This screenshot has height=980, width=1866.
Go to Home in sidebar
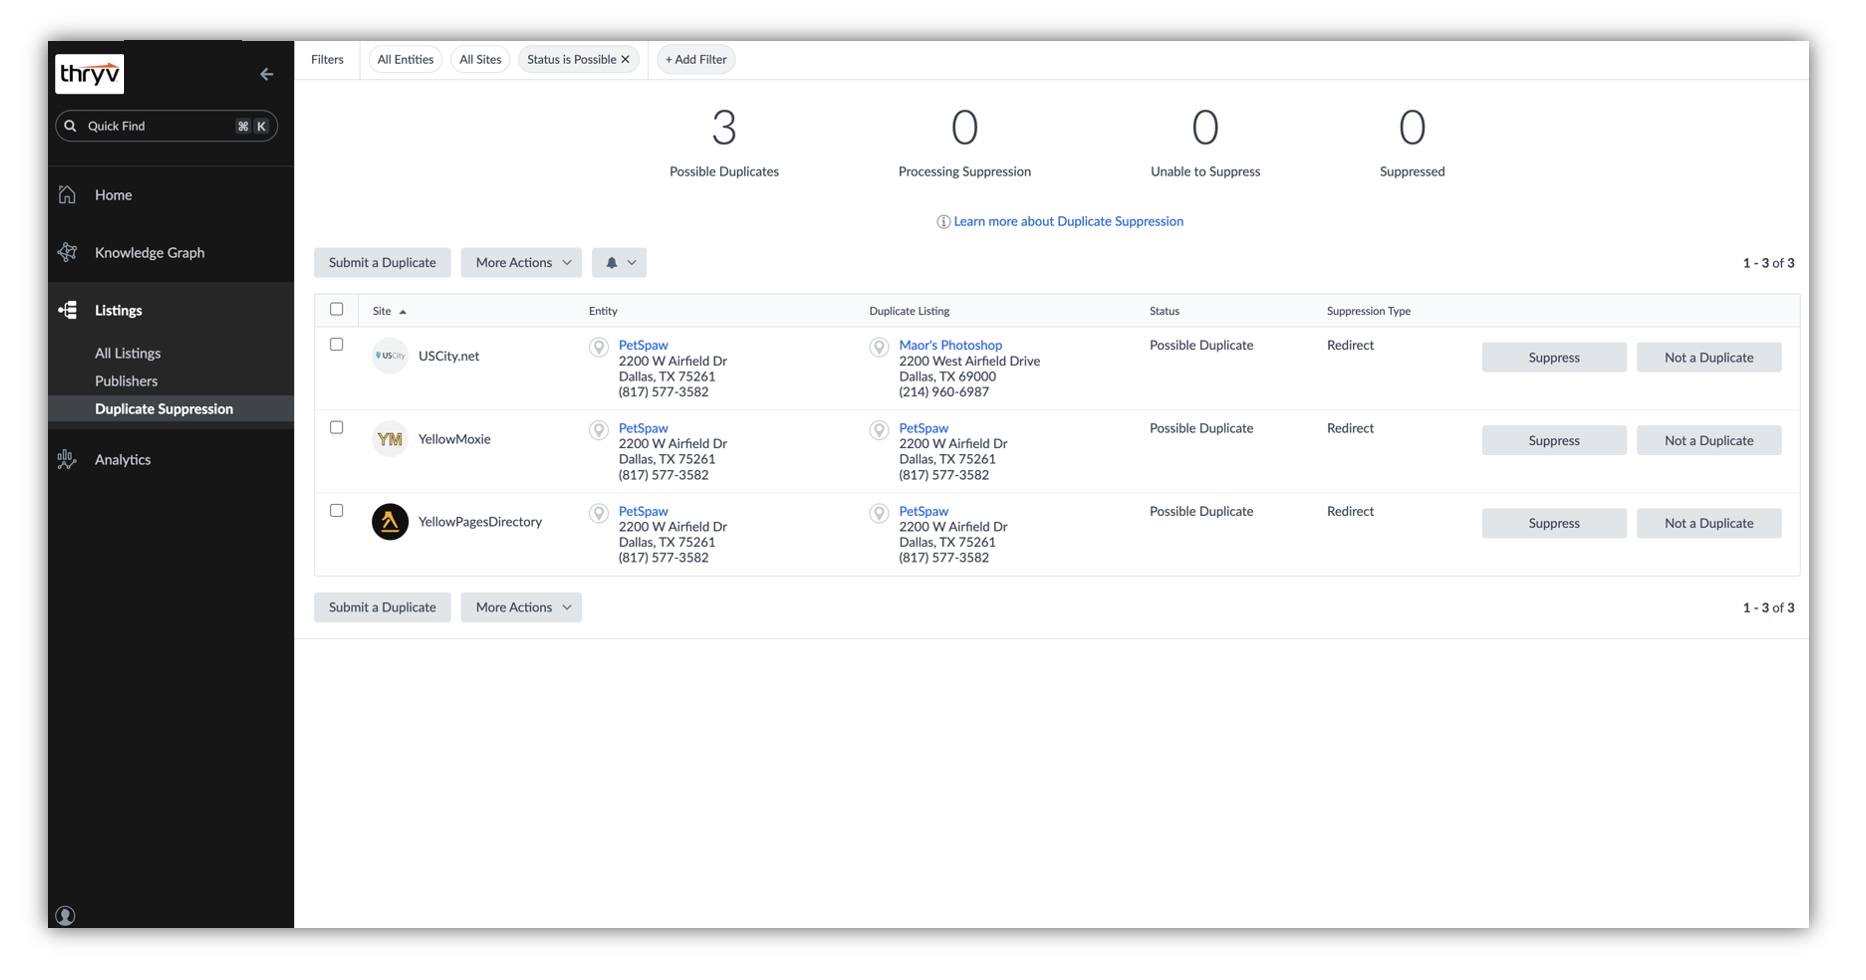(113, 195)
